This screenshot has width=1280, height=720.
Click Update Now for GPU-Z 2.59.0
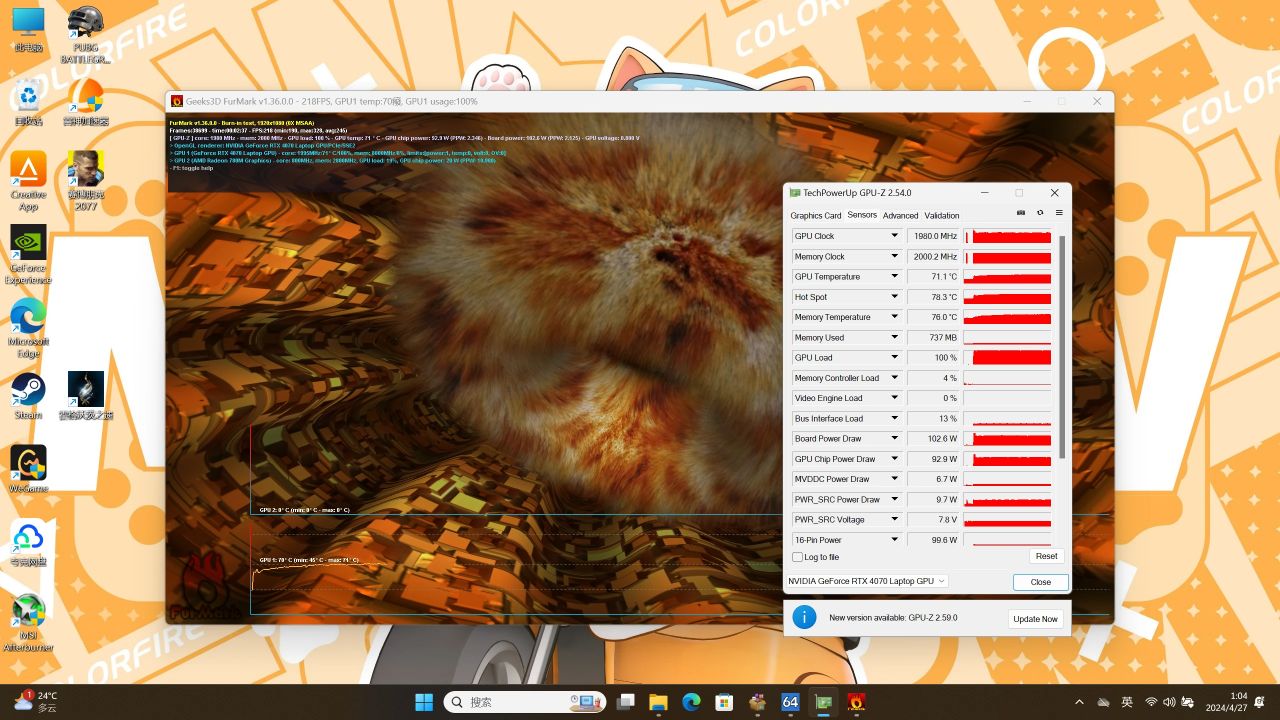coord(1035,619)
